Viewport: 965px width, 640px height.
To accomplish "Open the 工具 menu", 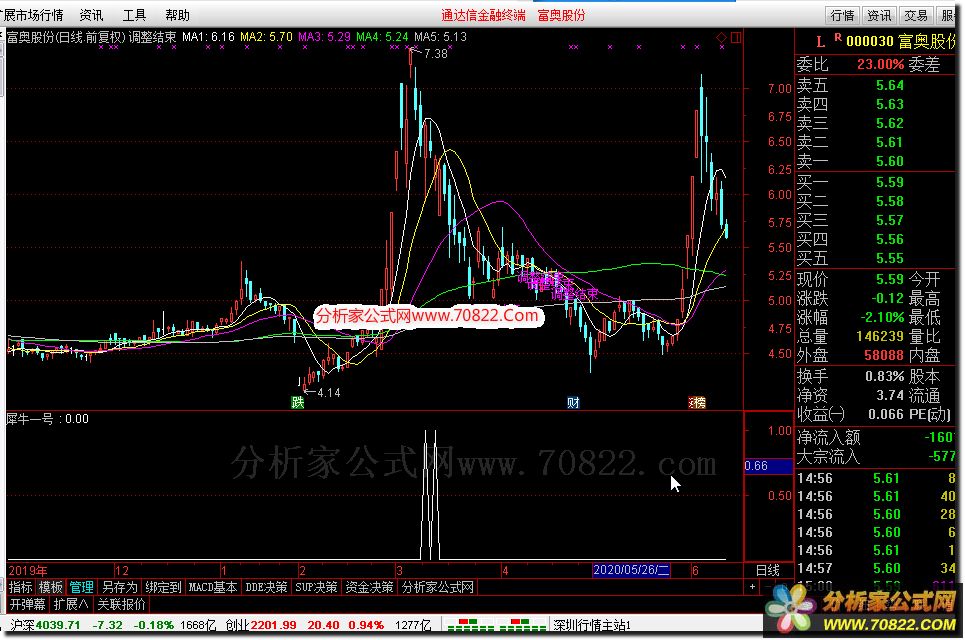I will (x=134, y=15).
